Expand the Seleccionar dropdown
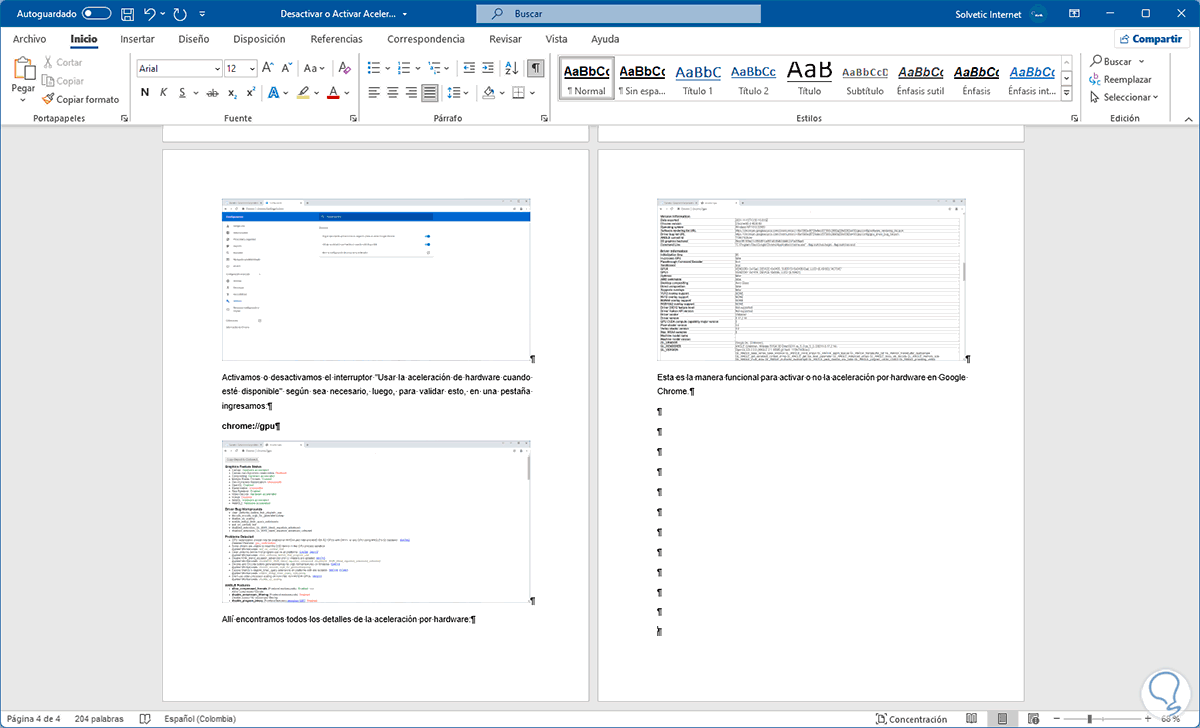The width and height of the screenshot is (1200, 728). tap(1125, 97)
